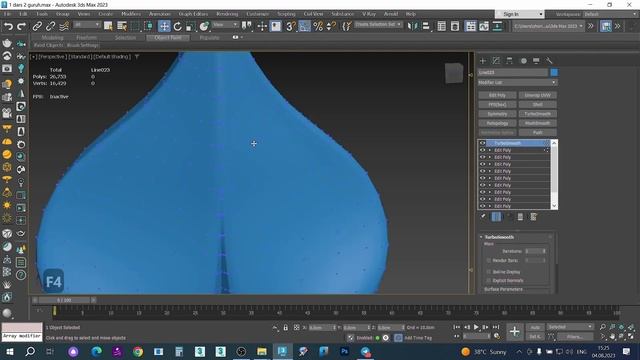640x360 pixels.
Task: Click the Iterations spinner field
Action: coord(533,251)
